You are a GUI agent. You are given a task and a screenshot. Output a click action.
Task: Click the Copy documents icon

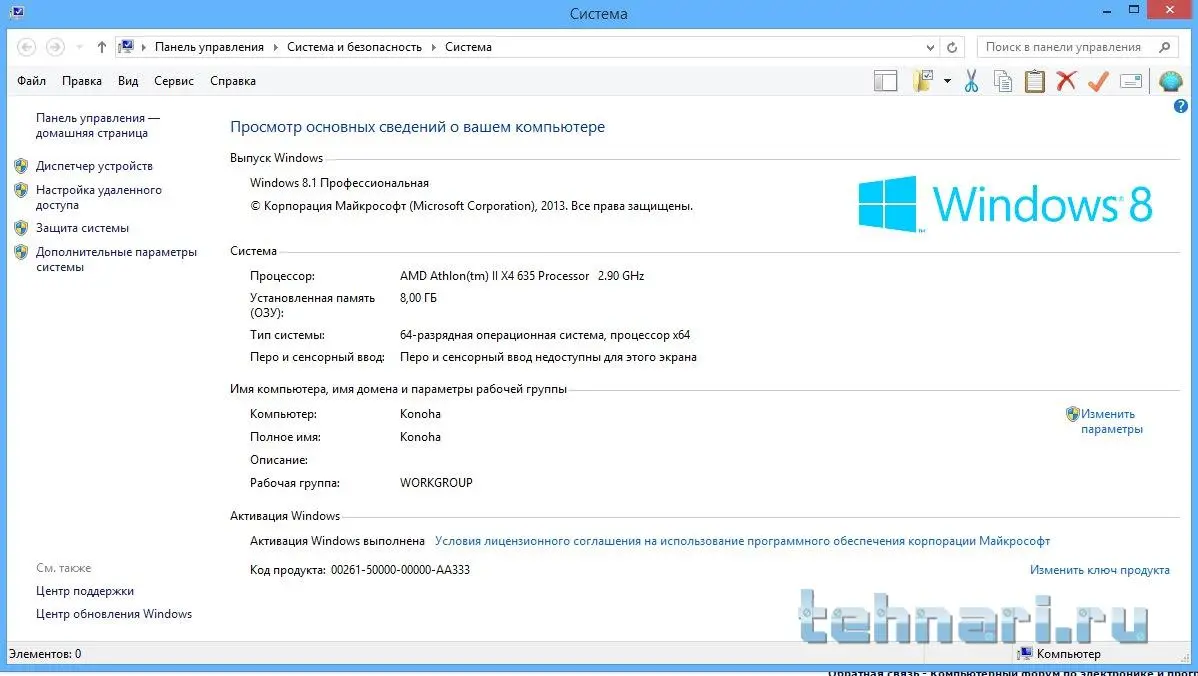[1002, 81]
